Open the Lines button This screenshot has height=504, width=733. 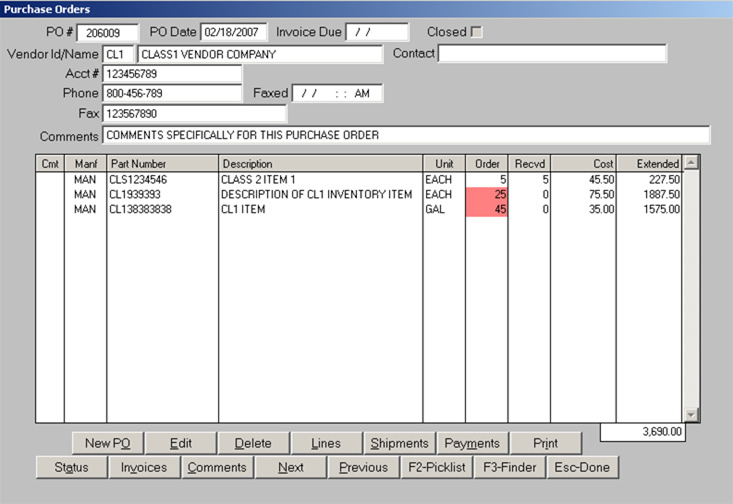tap(326, 443)
